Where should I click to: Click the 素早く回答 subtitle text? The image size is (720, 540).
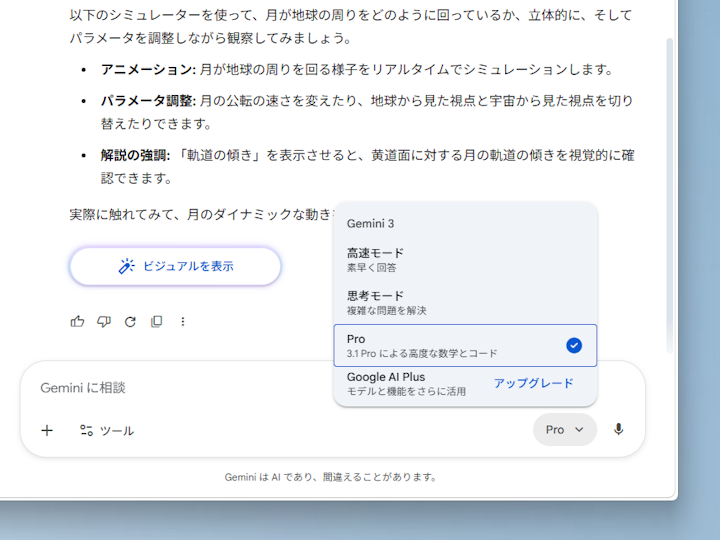(371, 268)
